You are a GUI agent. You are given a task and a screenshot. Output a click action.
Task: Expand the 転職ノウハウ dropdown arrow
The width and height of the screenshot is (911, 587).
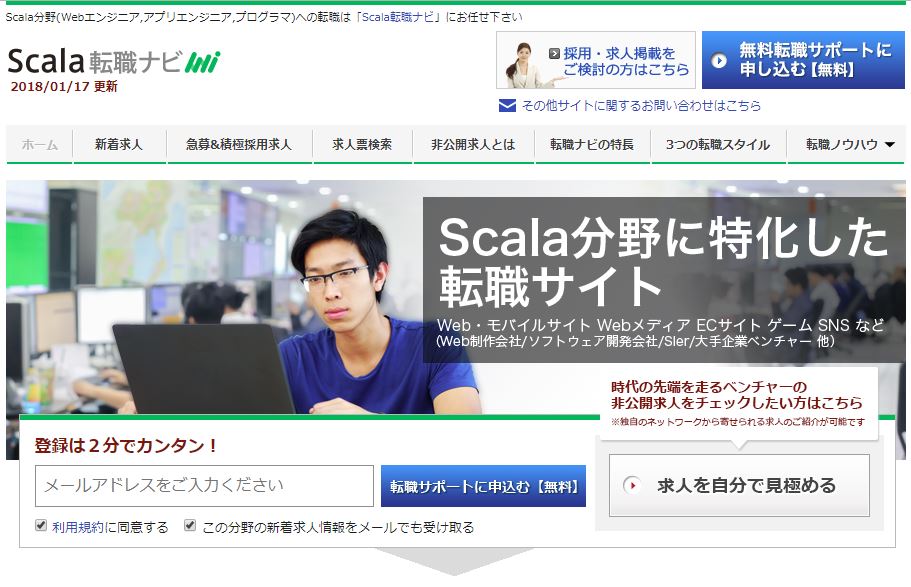(x=890, y=145)
